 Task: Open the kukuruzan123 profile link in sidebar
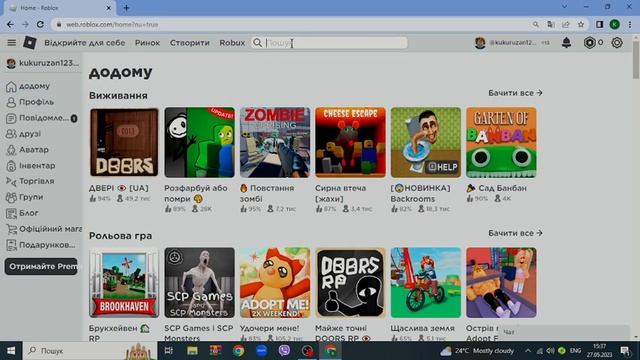click(42, 63)
